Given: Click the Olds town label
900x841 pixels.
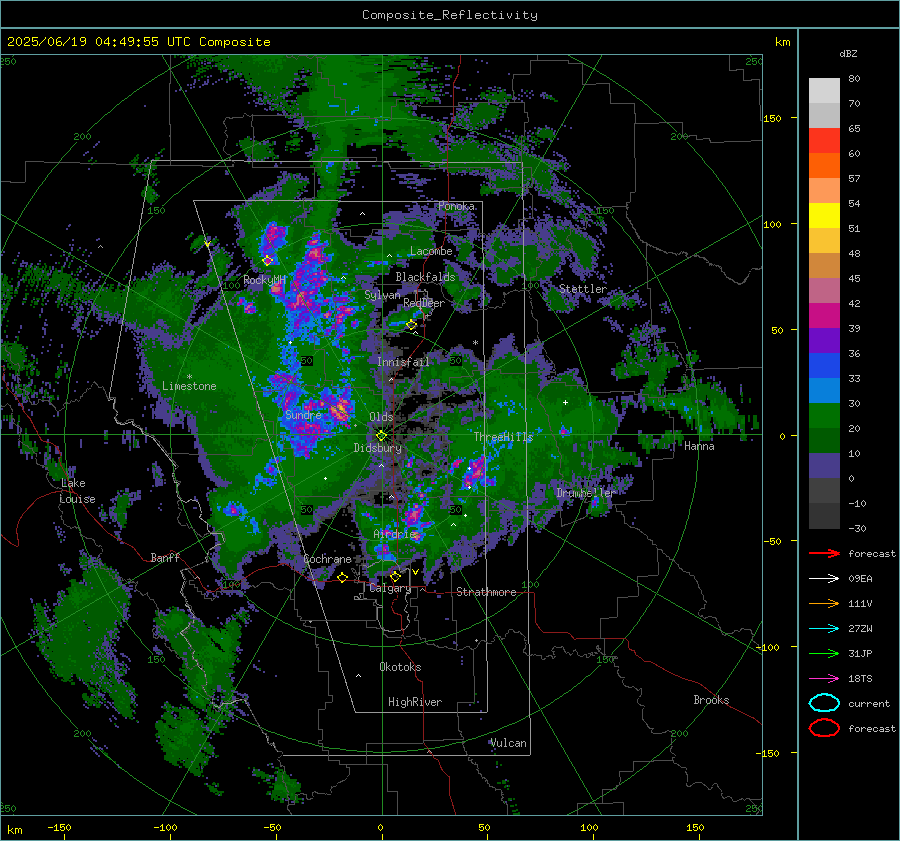Looking at the screenshot, I should (381, 417).
